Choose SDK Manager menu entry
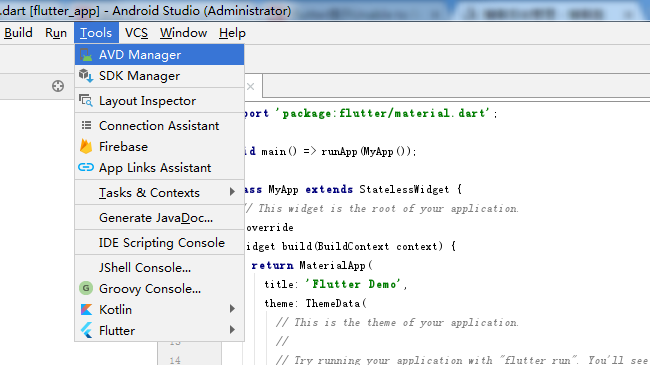The image size is (650, 365). pos(160,75)
